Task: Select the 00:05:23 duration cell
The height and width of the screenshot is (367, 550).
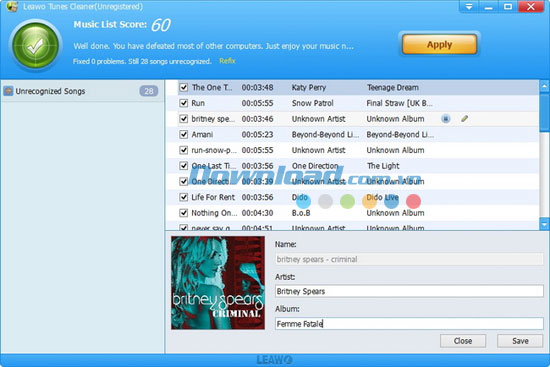Action: coord(257,134)
